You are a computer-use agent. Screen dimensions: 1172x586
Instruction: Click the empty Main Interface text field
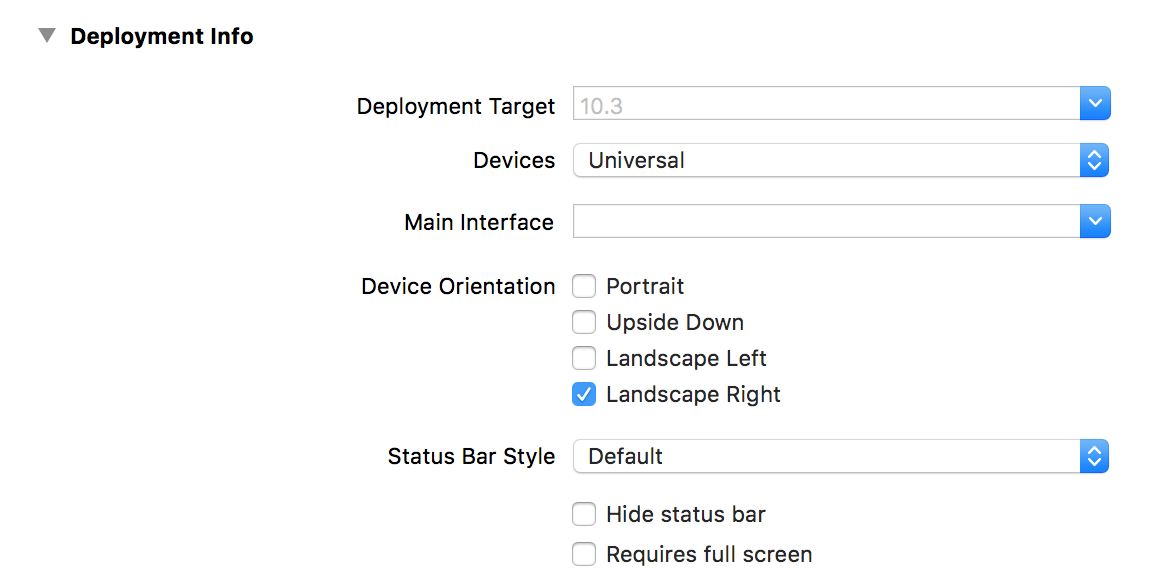point(825,222)
